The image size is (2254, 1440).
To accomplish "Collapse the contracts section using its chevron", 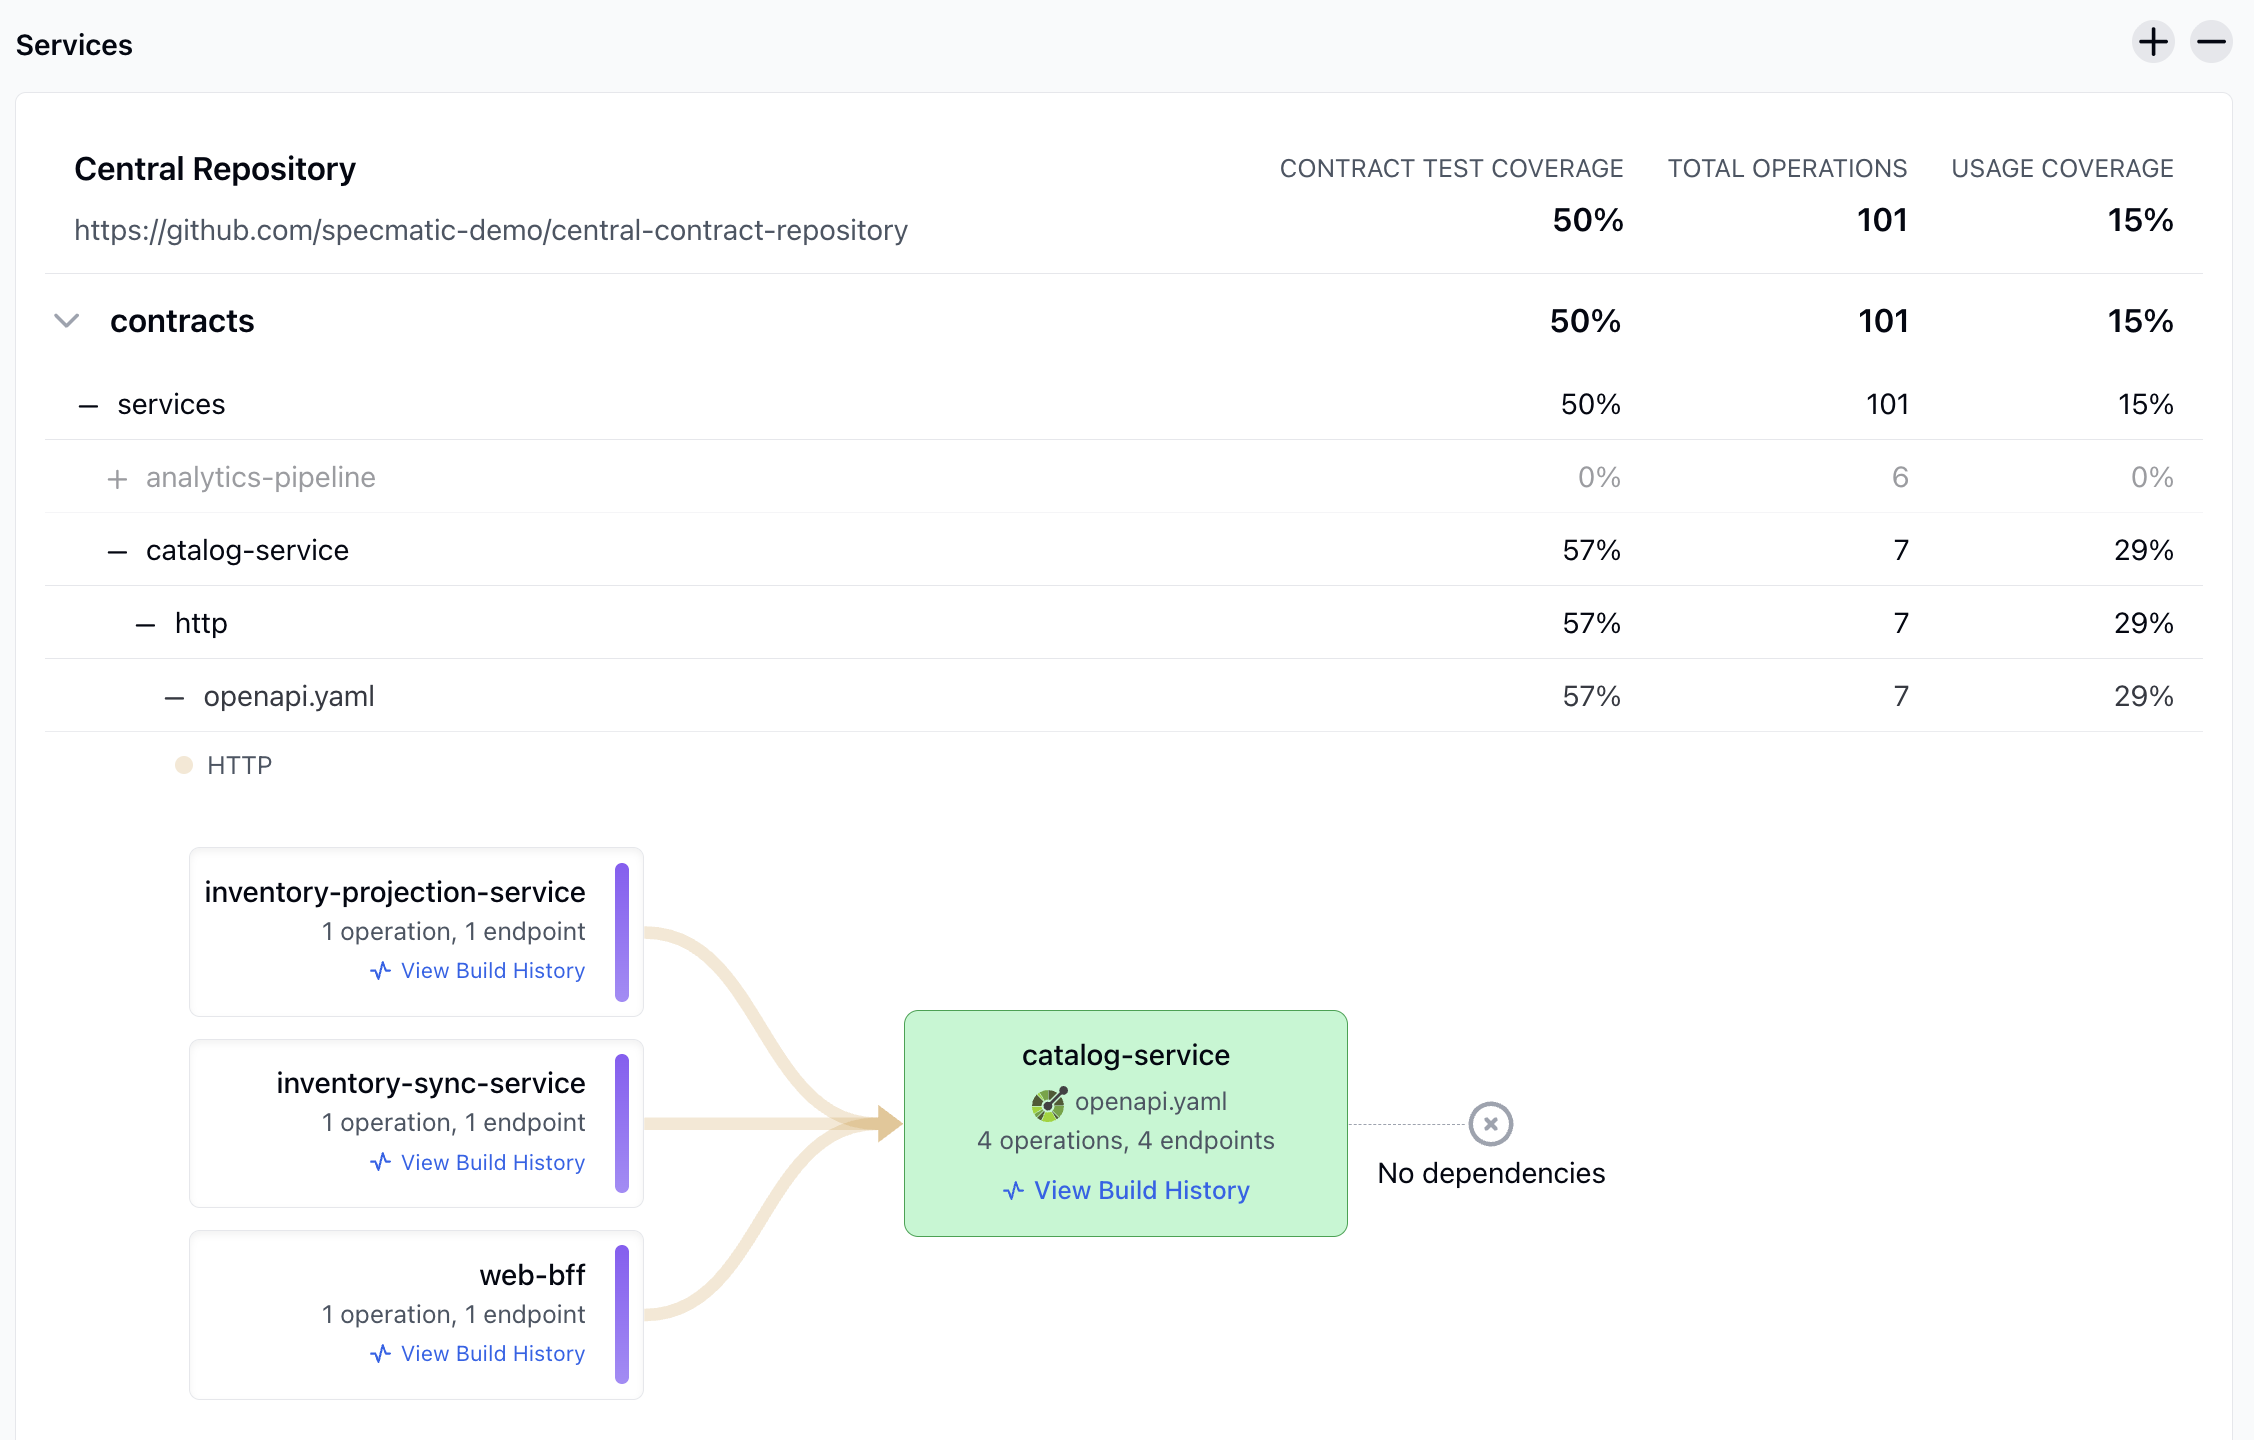I will coord(66,321).
